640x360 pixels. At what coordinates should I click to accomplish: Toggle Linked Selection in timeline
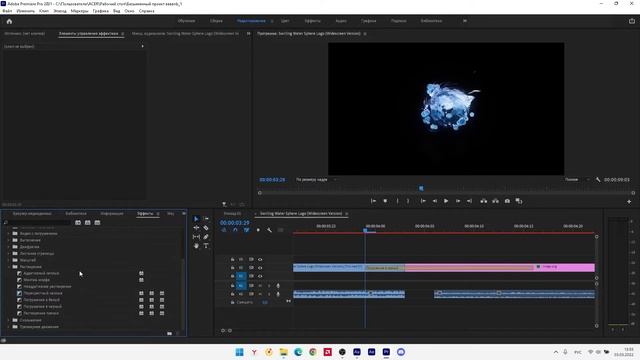(x=247, y=230)
